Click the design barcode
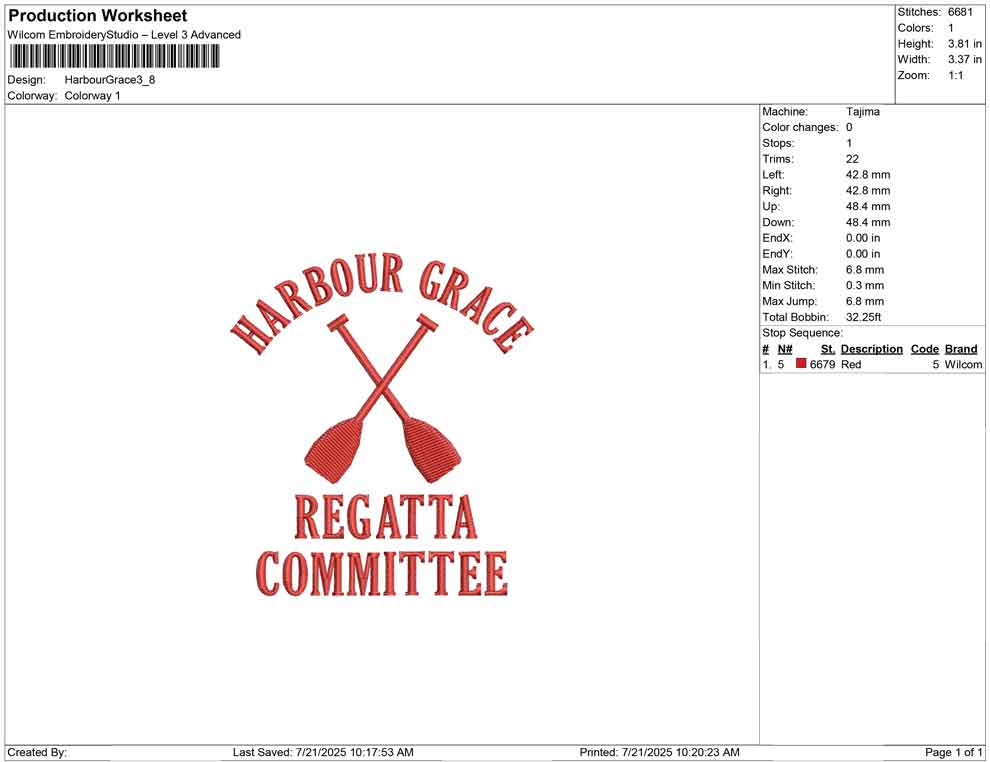 (x=114, y=56)
